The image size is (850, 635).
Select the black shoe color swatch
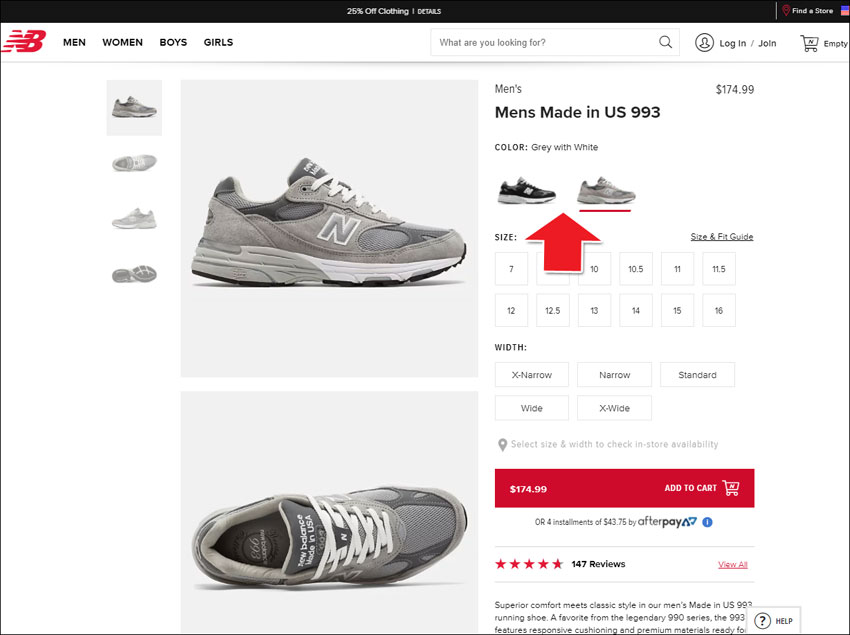click(x=526, y=190)
